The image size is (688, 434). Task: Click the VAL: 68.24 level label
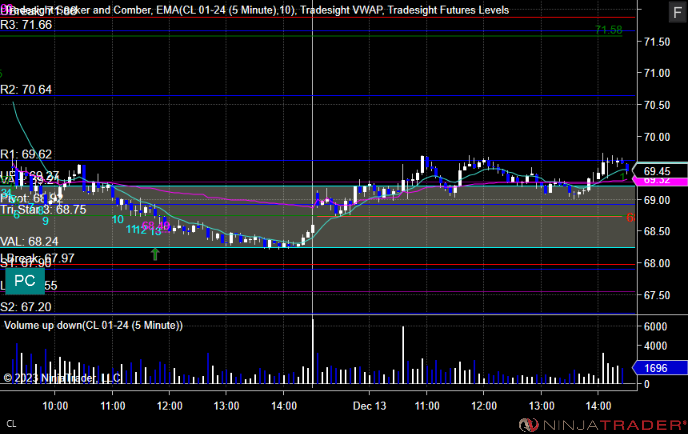29,241
